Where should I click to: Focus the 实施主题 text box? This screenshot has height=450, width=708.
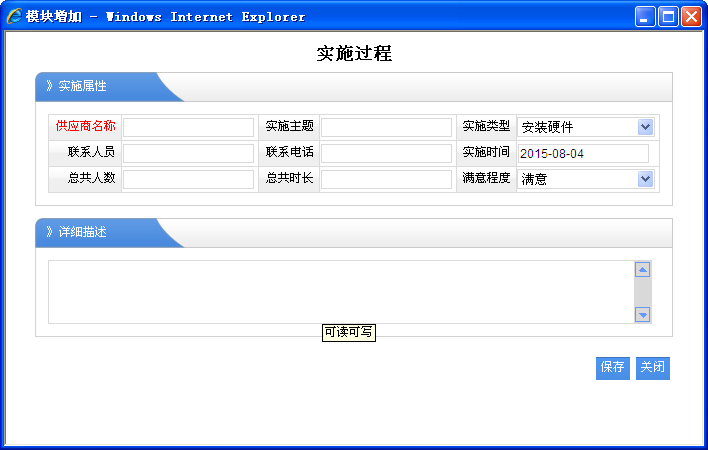pyautogui.click(x=386, y=127)
